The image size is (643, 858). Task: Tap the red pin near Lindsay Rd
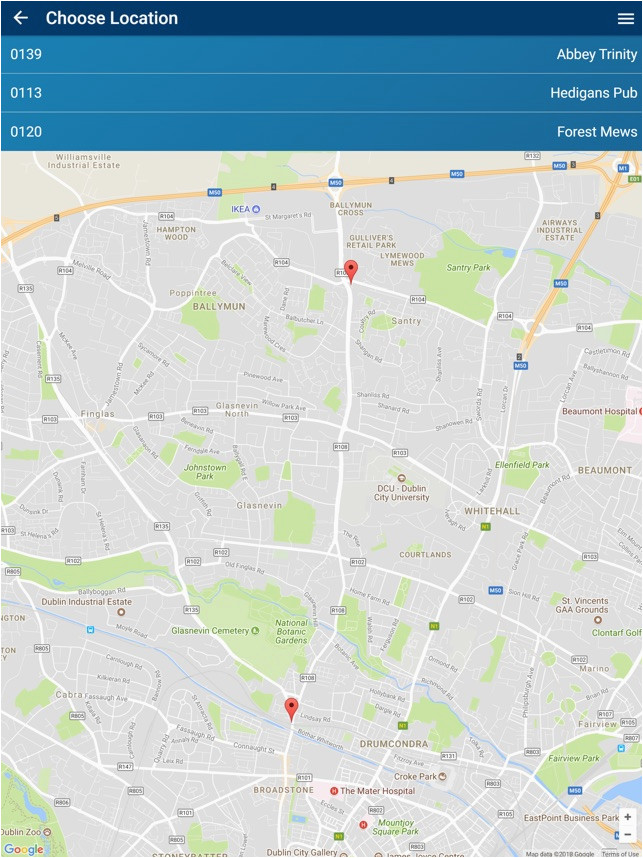(x=292, y=710)
